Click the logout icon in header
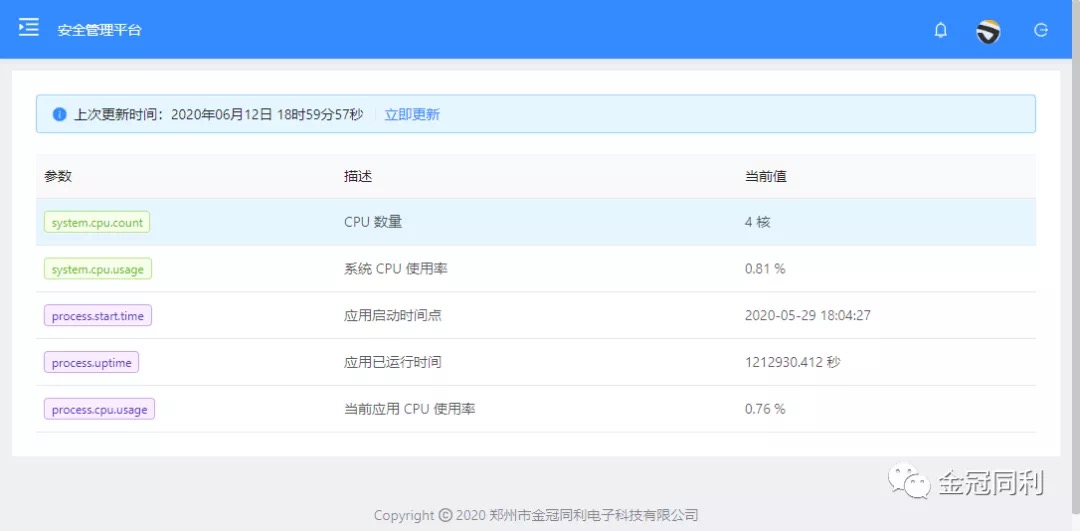1080x531 pixels. [x=1041, y=30]
